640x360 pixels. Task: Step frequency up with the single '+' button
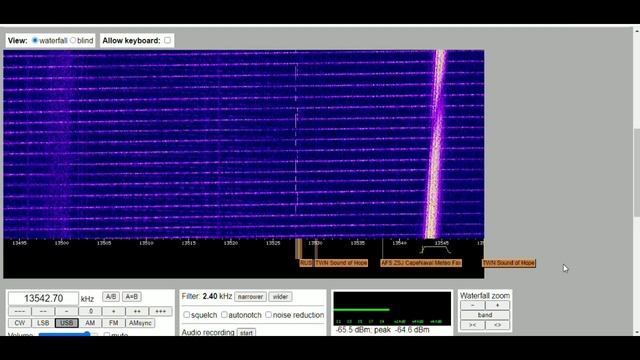113,311
